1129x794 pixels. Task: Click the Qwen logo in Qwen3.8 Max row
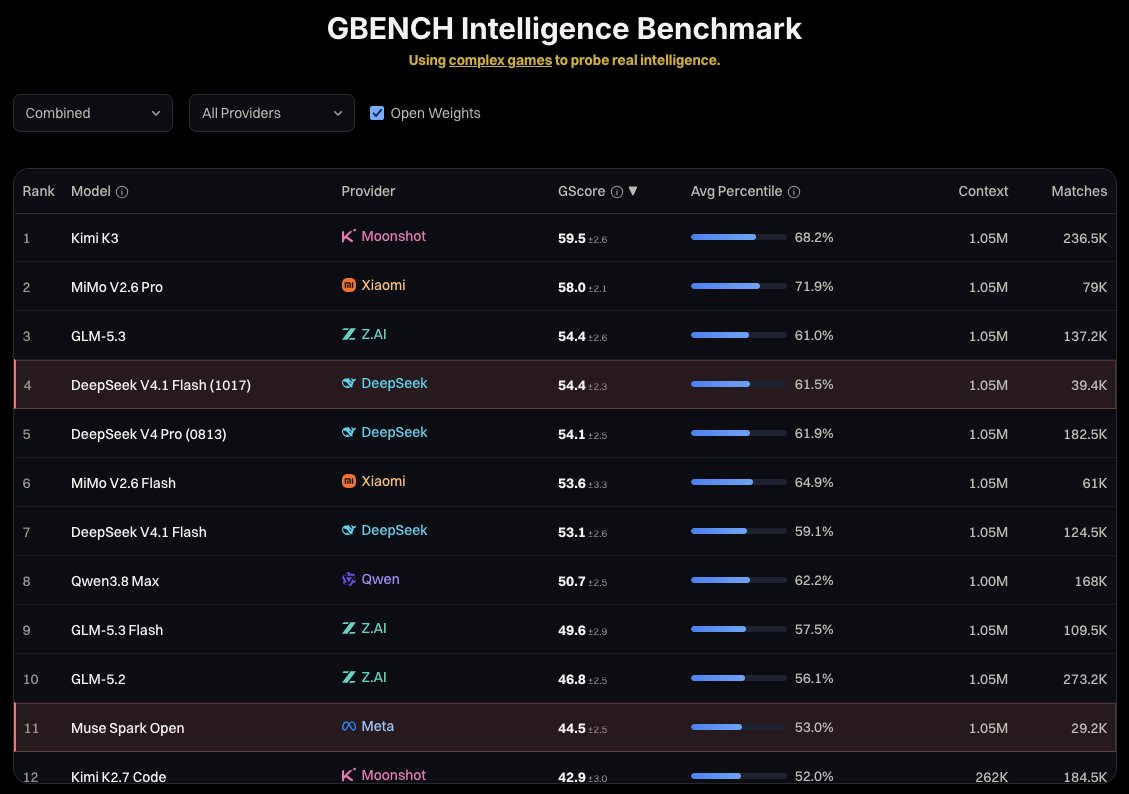click(348, 579)
